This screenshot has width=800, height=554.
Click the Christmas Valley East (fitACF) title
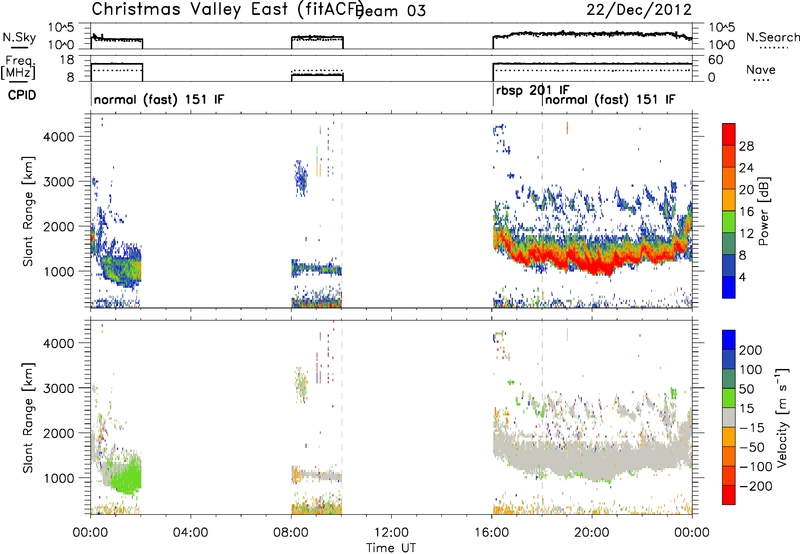point(227,10)
